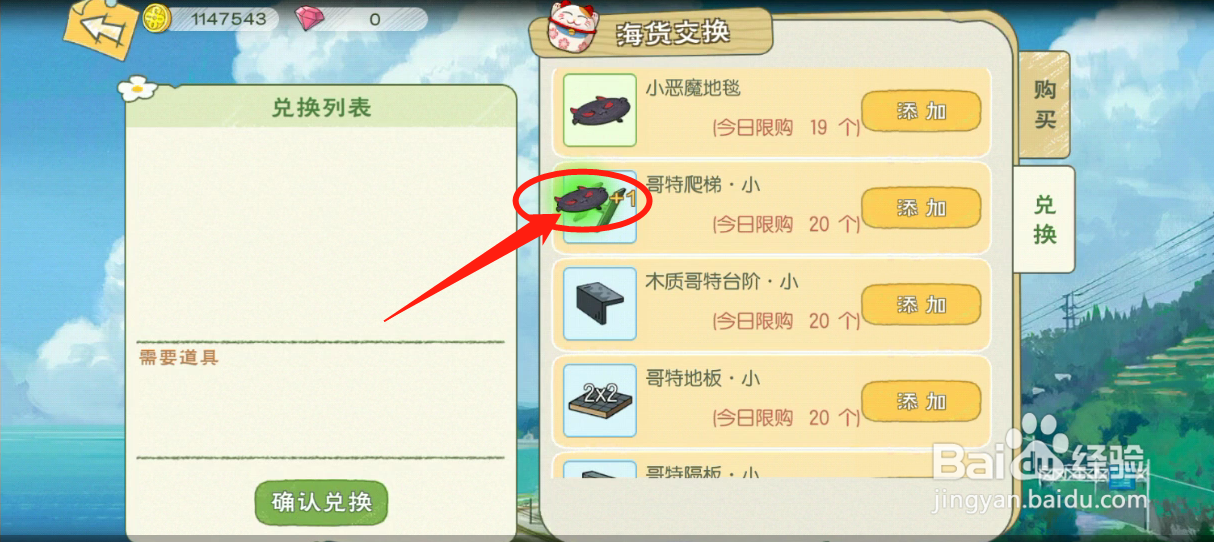Select the 哥特爬梯·小 item icon
This screenshot has width=1214, height=542.
tap(600, 207)
